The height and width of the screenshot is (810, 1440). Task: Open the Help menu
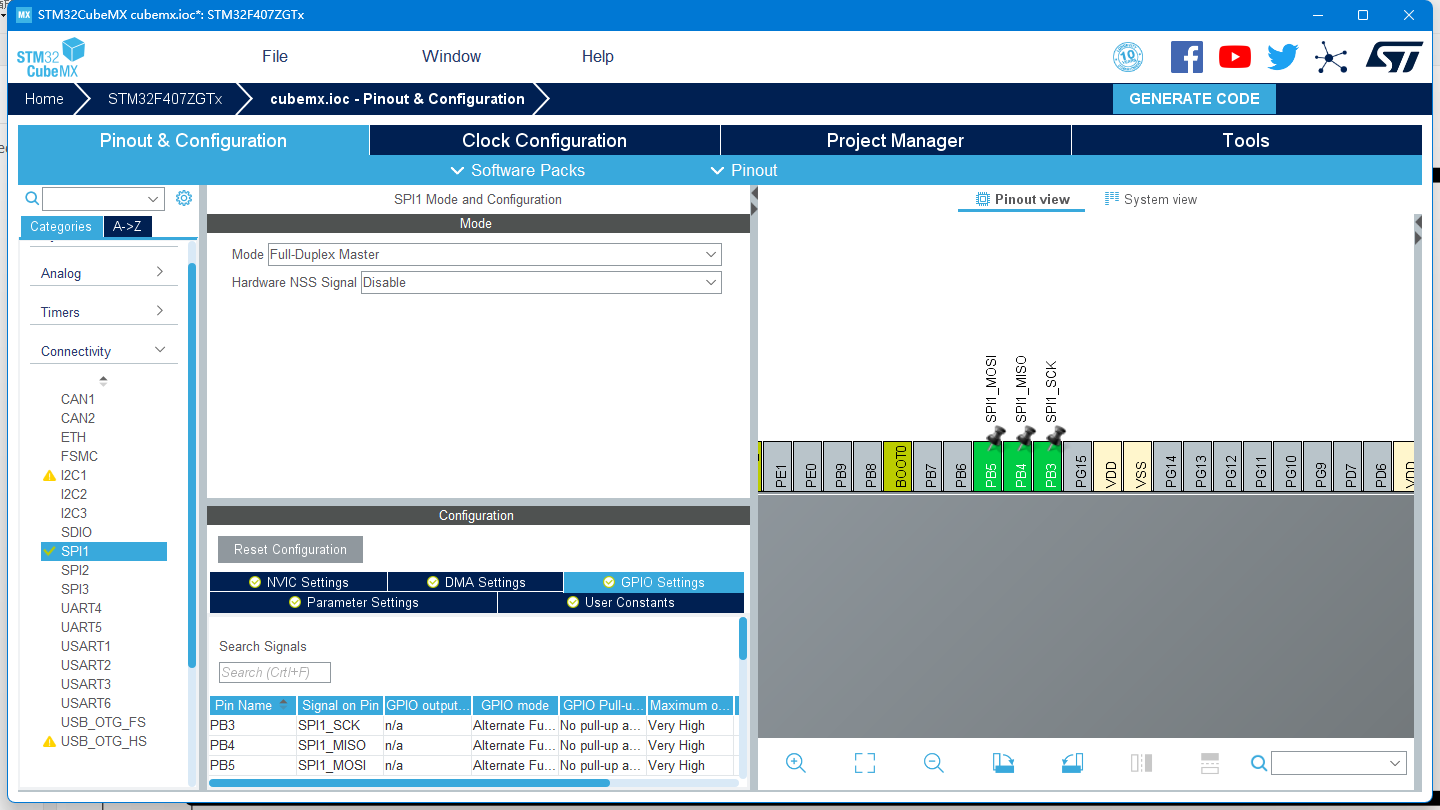pos(597,56)
